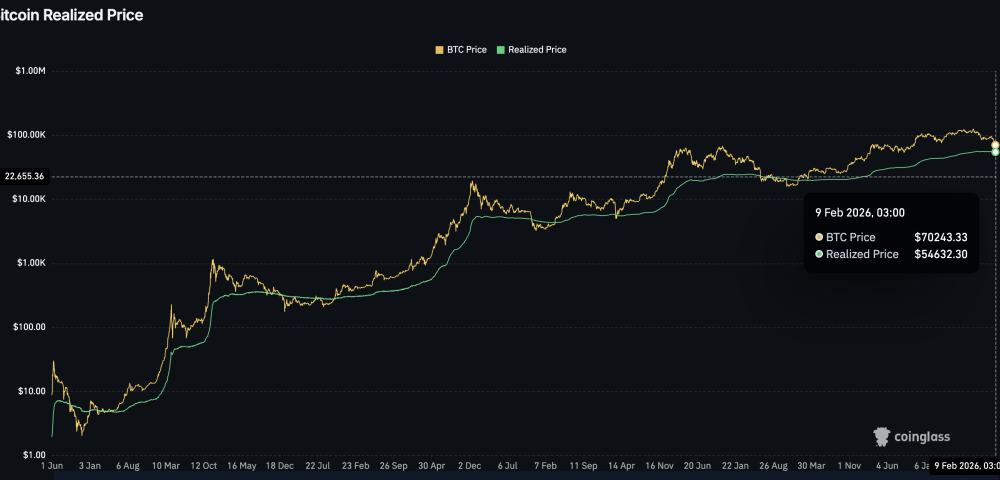Screen dimensions: 1000x480
Task: Click the 2 Dec x-axis date
Action: 469,467
